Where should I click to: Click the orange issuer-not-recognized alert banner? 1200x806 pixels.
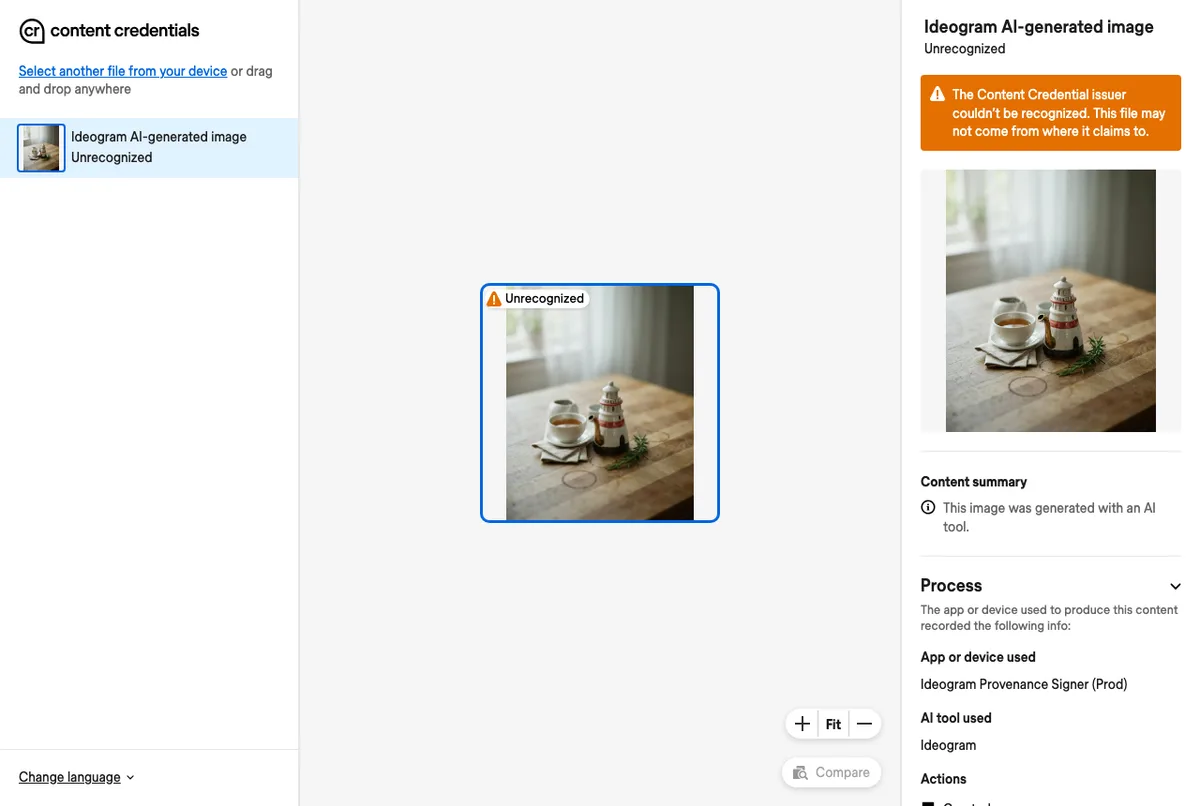coord(1051,113)
